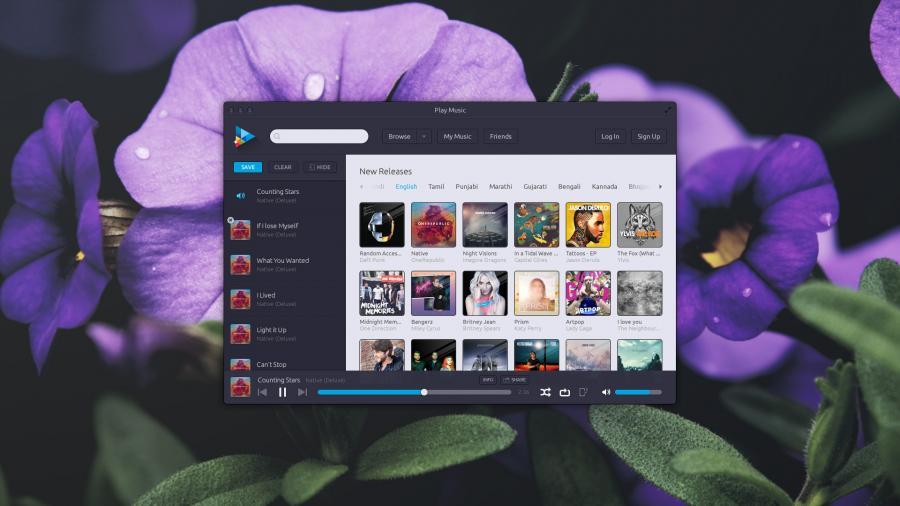Screen dimensions: 900x506
Task: Click the Play Music logo icon
Action: [x=244, y=136]
